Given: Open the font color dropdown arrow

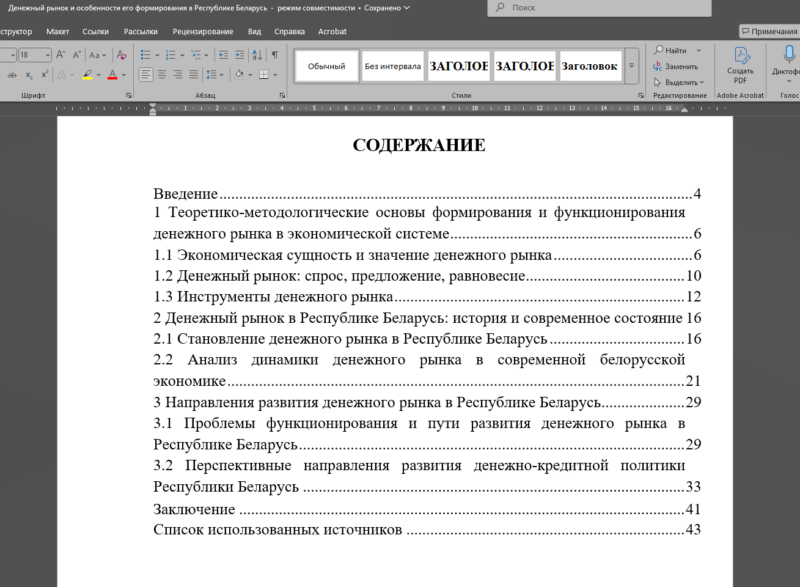Looking at the screenshot, I should click(x=123, y=75).
